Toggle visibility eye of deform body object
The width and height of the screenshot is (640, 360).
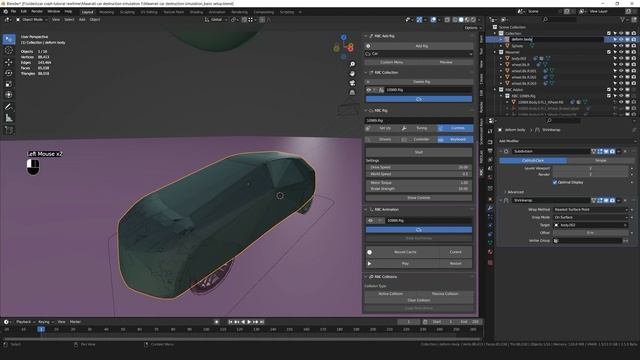[621, 40]
